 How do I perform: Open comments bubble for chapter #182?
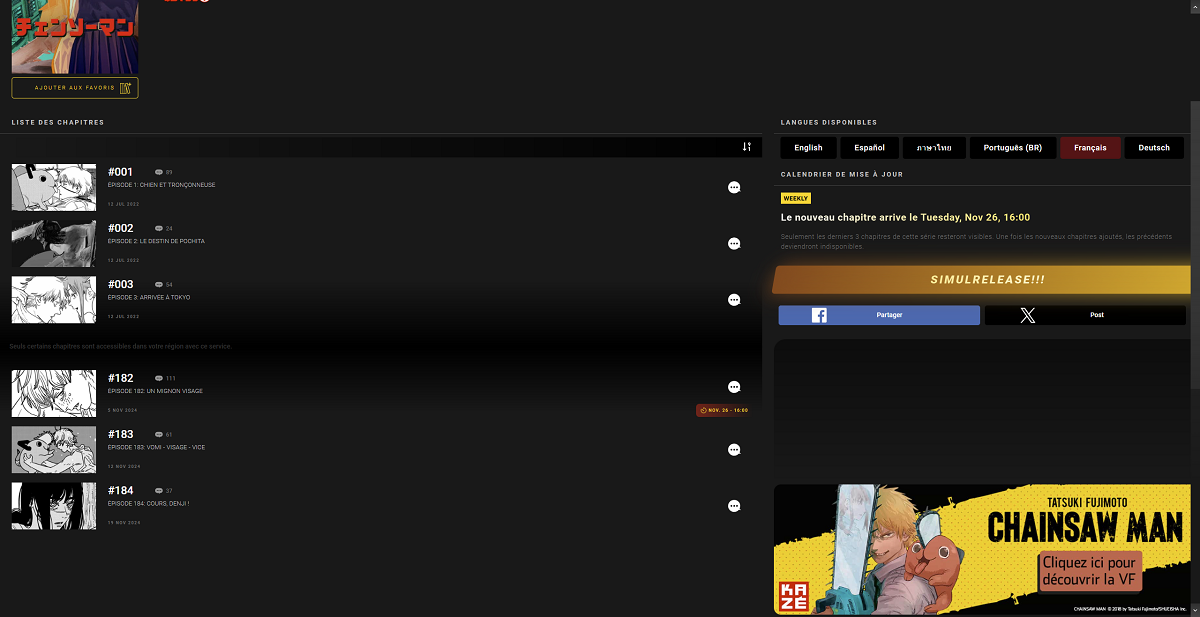(734, 387)
